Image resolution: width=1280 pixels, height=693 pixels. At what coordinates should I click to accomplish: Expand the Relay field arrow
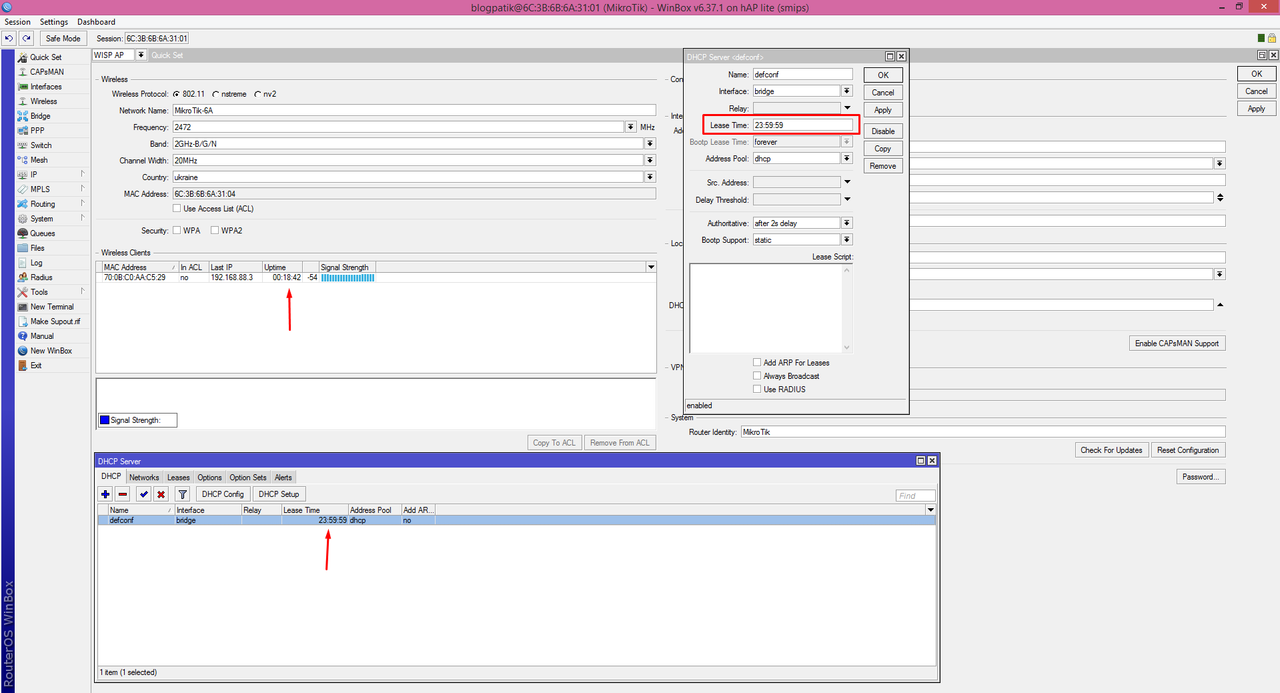click(x=847, y=108)
